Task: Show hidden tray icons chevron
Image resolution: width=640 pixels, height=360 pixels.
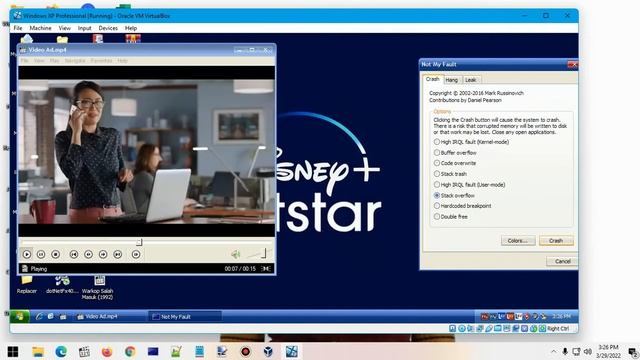Action: 553,351
